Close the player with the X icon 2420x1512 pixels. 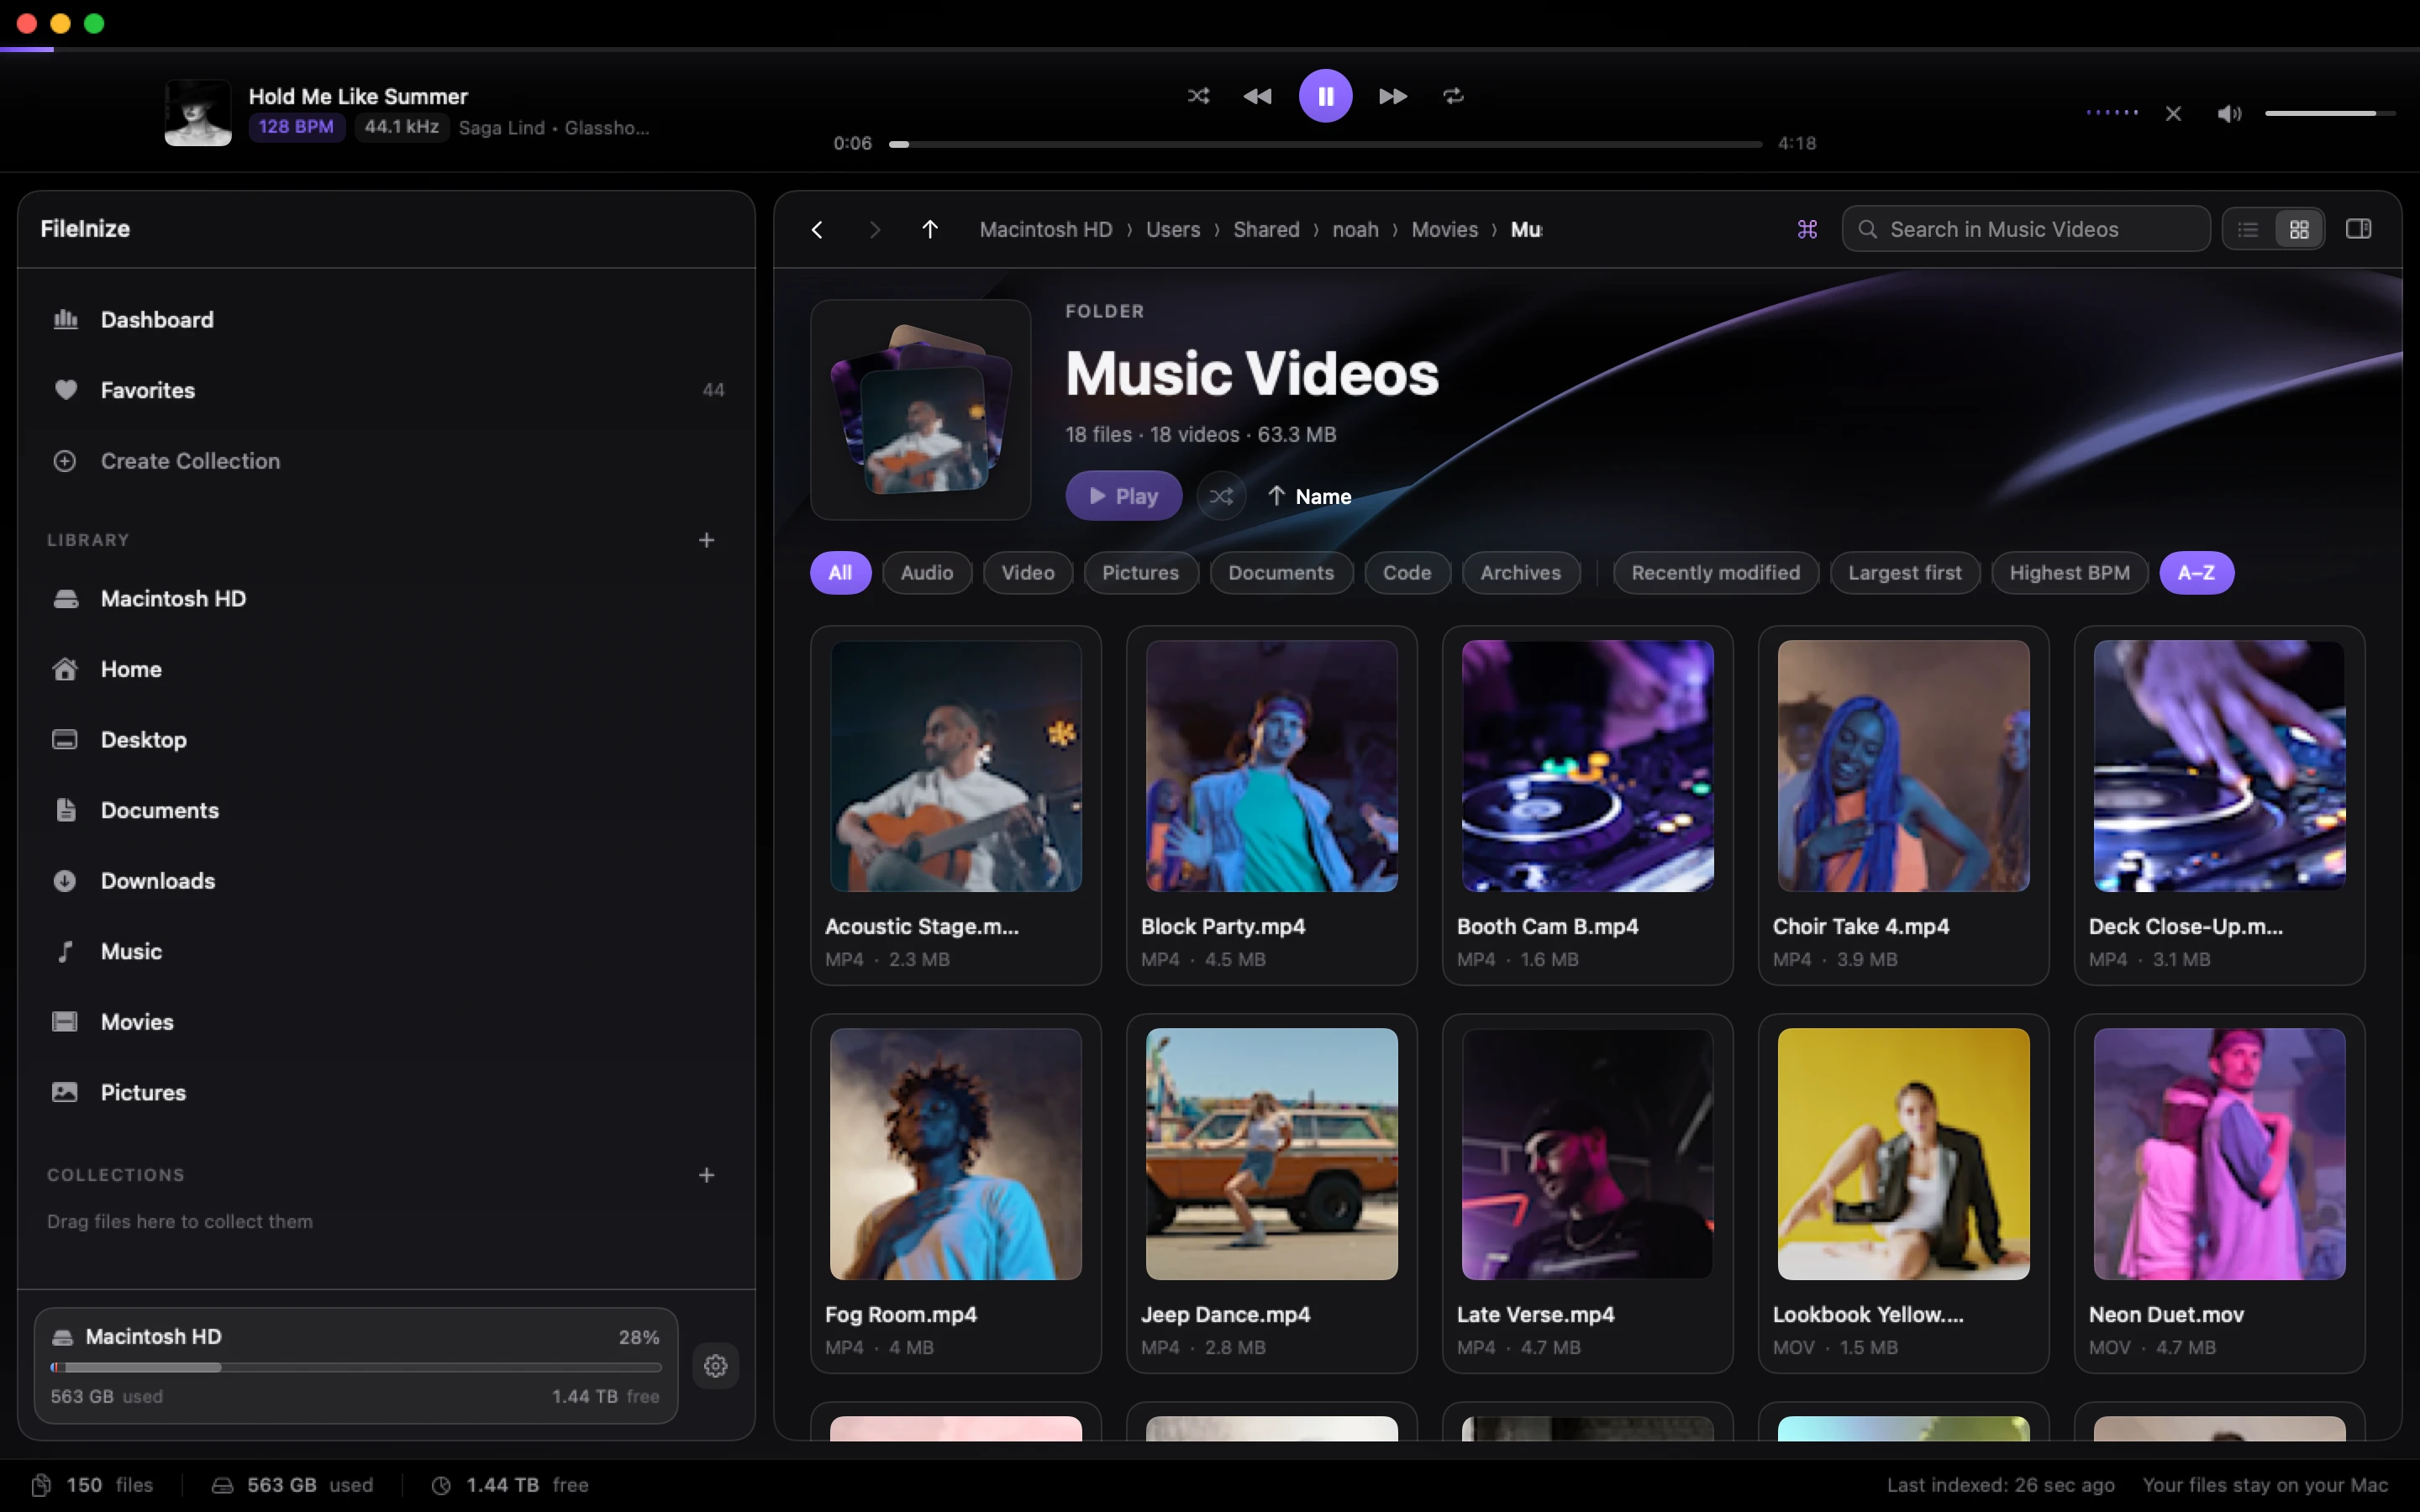[2173, 113]
